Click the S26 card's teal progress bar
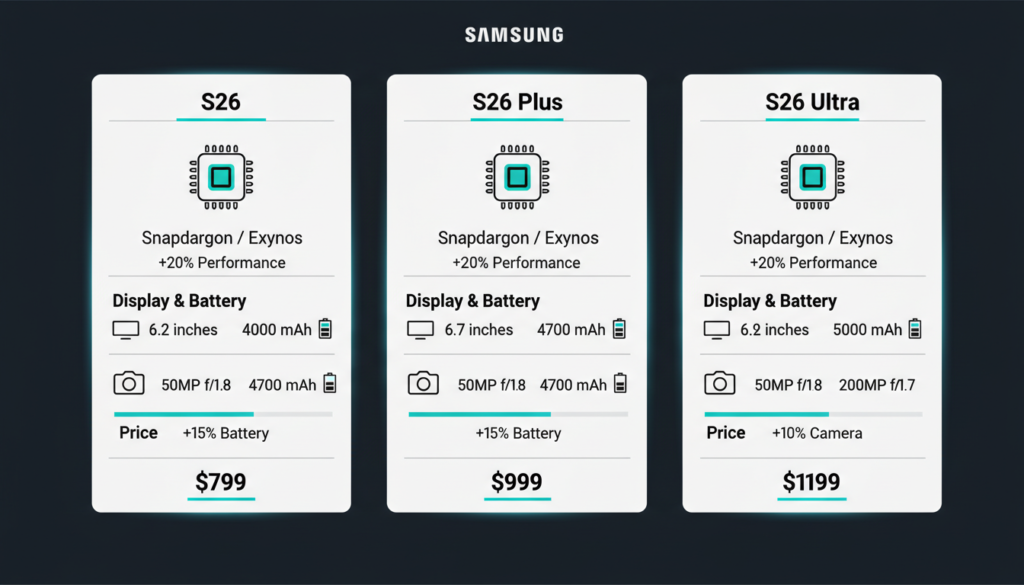Screen dimensions: 1024x585 pos(184,413)
